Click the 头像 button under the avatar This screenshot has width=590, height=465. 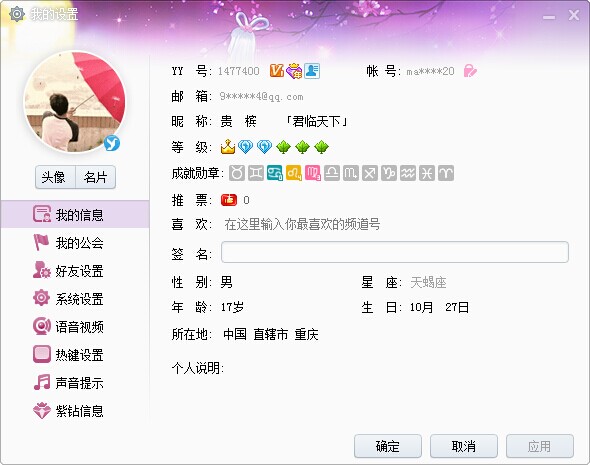[x=55, y=177]
